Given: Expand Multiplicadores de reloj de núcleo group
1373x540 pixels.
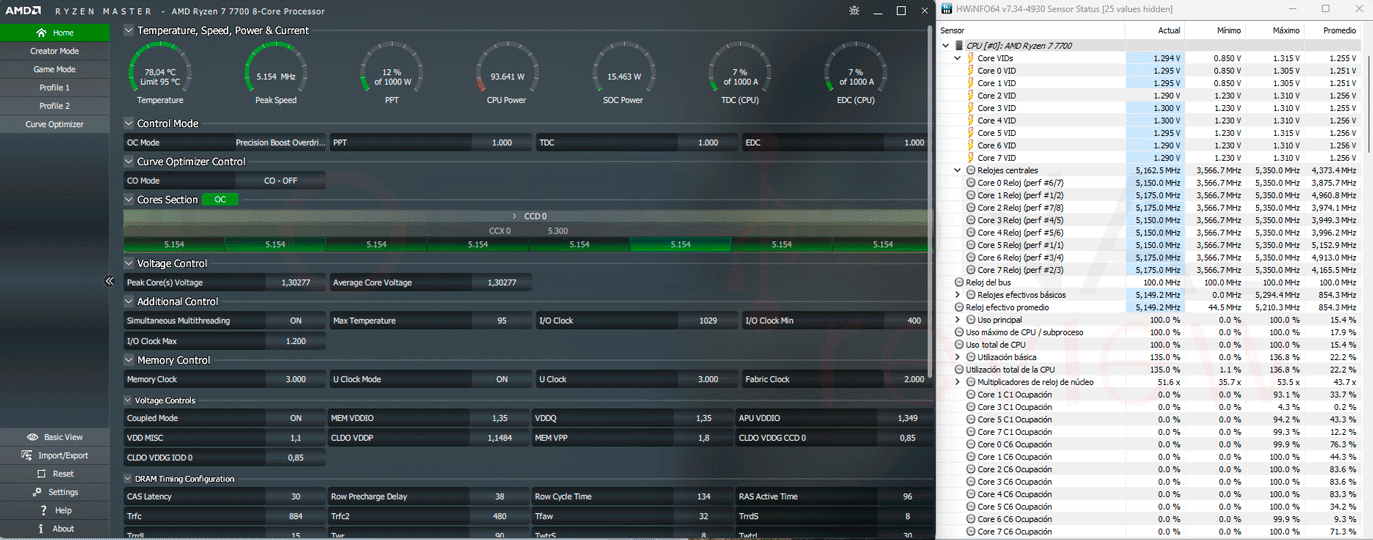Looking at the screenshot, I should (x=957, y=382).
